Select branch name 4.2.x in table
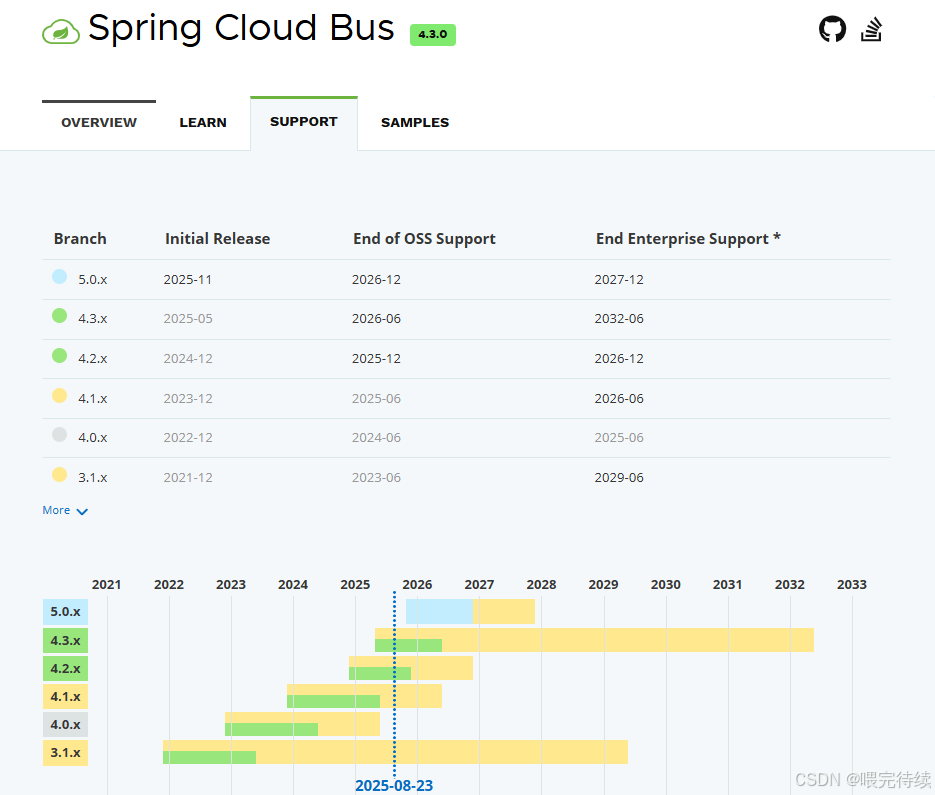935x795 pixels. click(x=92, y=358)
